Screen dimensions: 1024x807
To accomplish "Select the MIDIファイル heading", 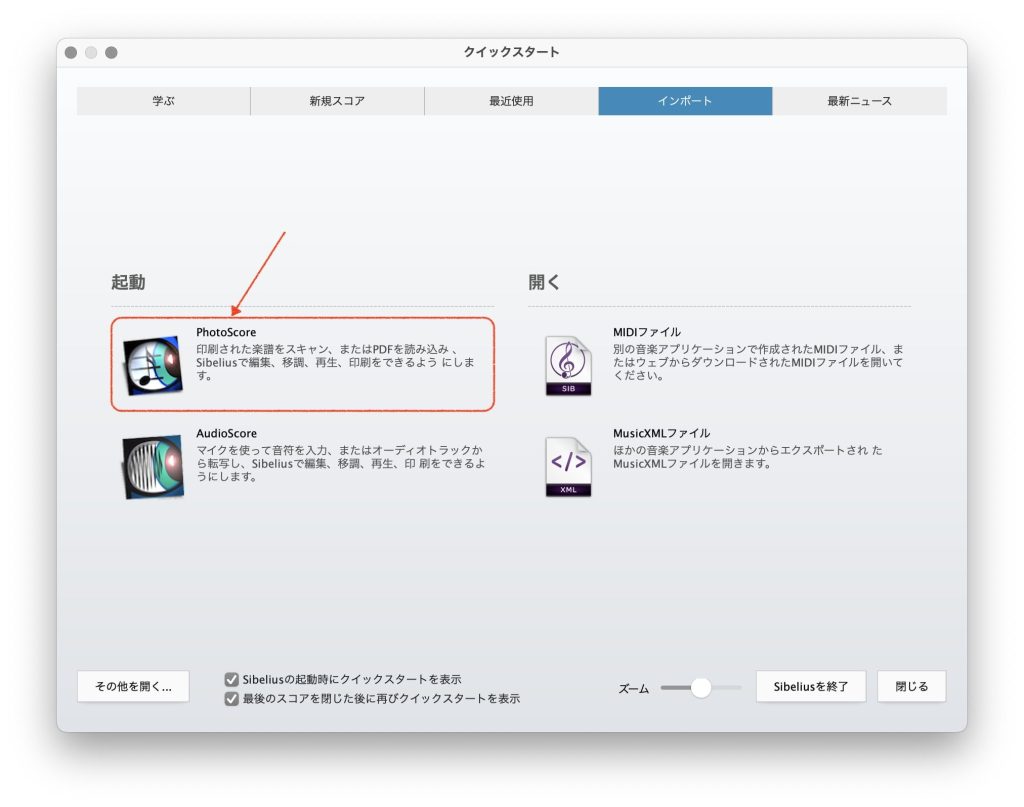I will [646, 332].
